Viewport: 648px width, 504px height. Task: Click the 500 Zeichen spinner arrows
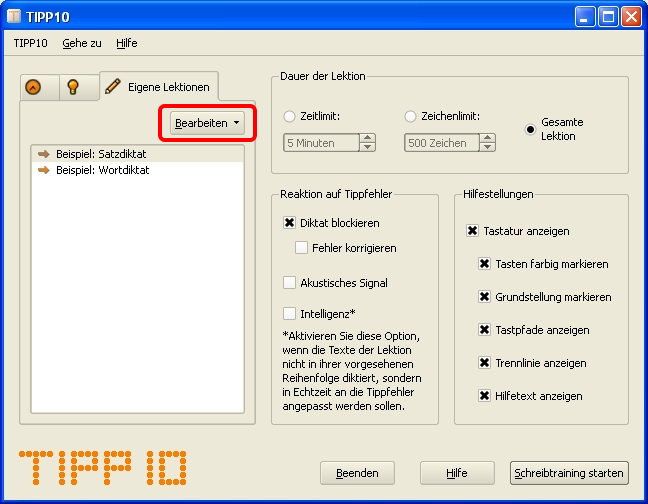point(487,143)
